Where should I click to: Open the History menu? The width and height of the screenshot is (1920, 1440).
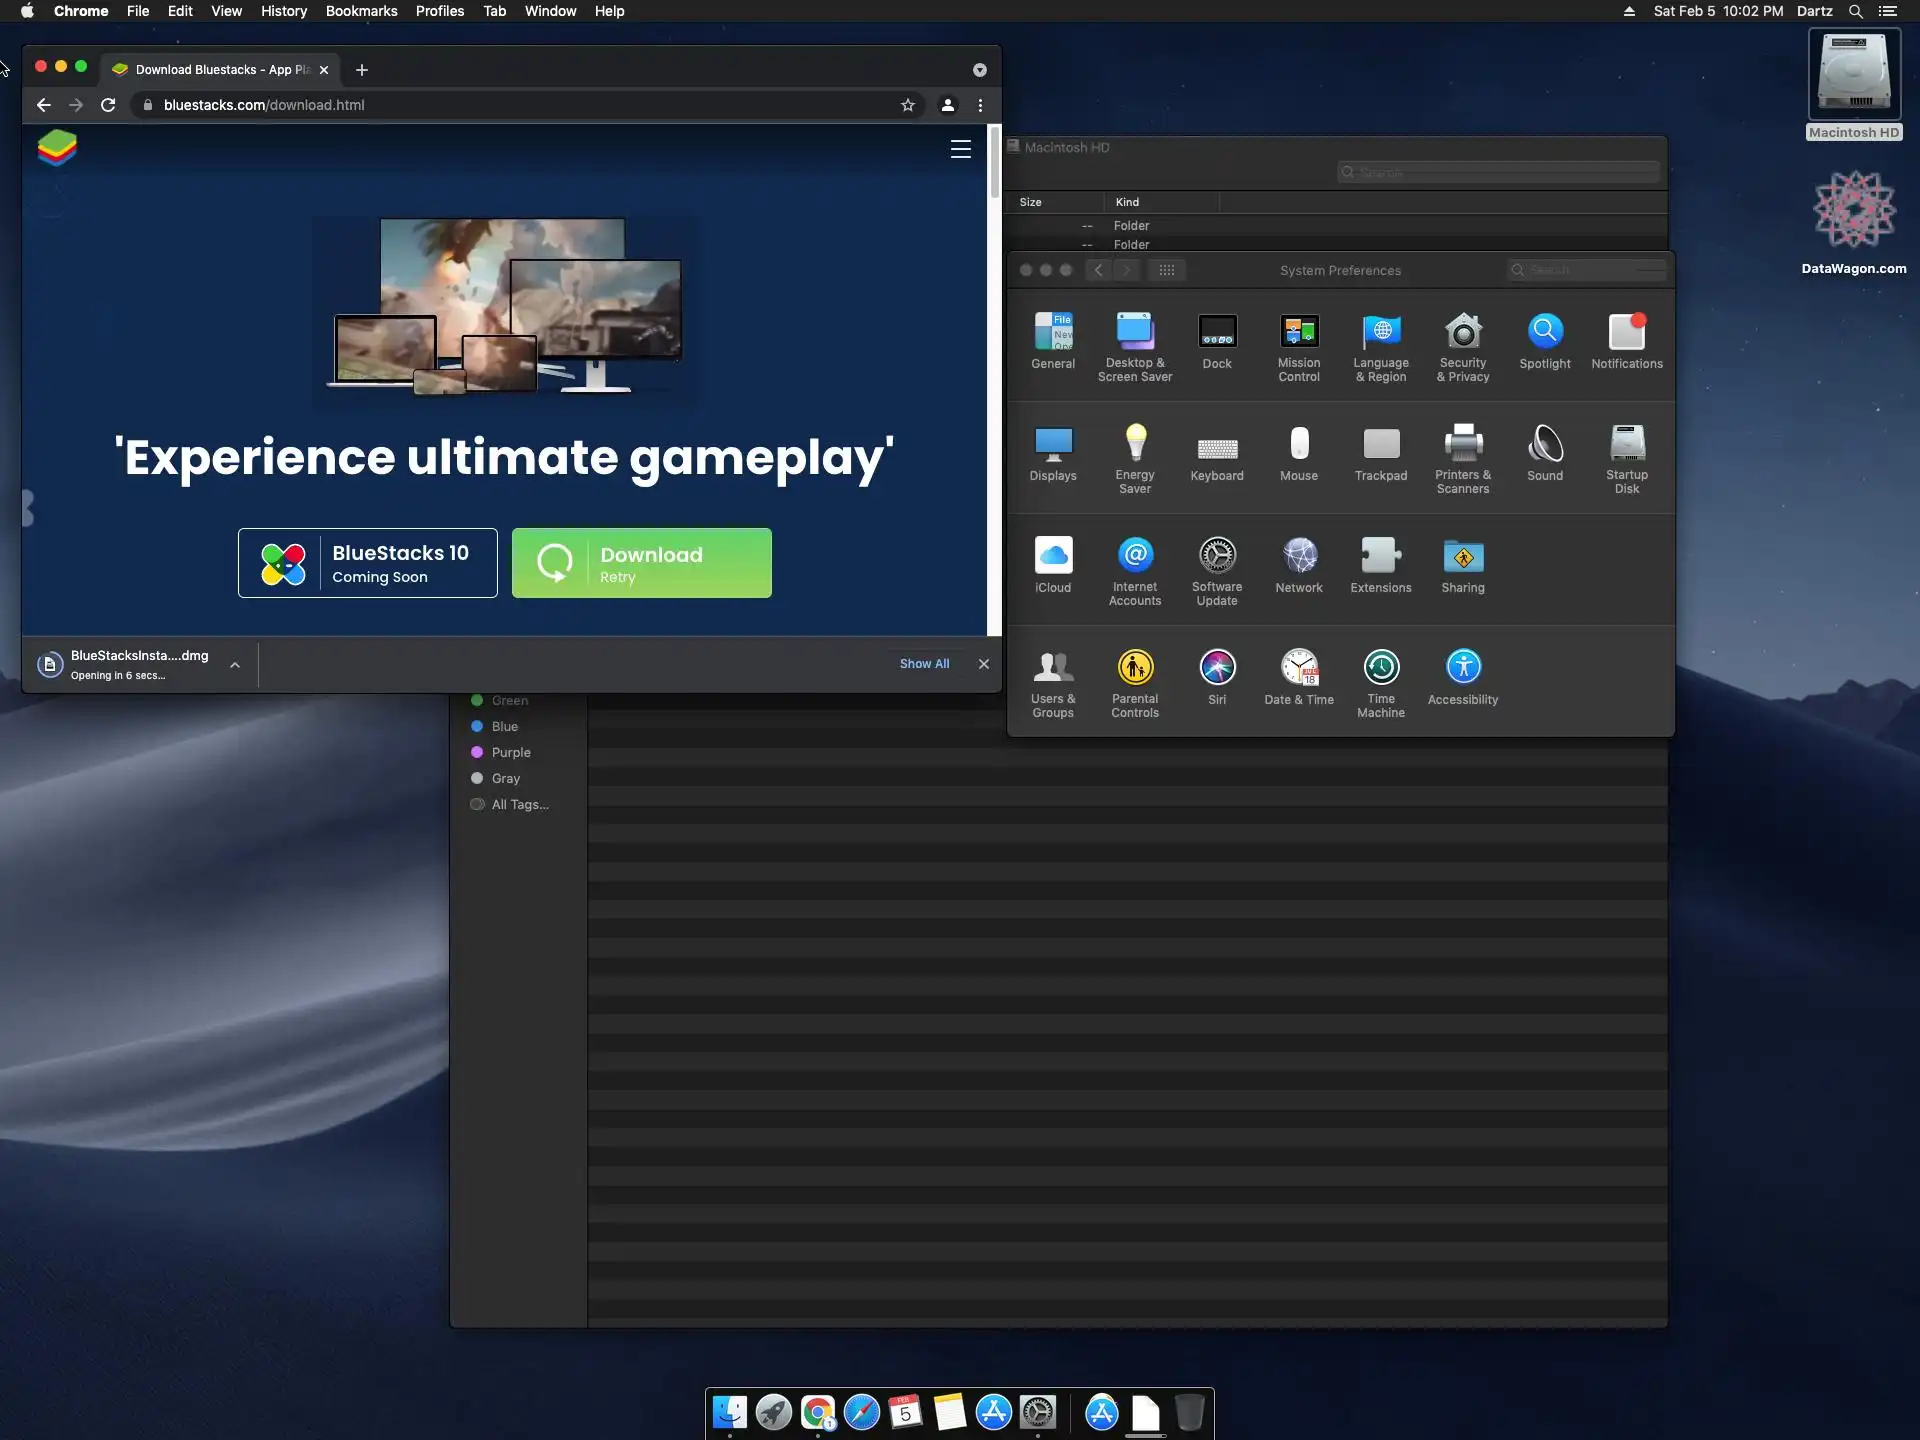283,11
